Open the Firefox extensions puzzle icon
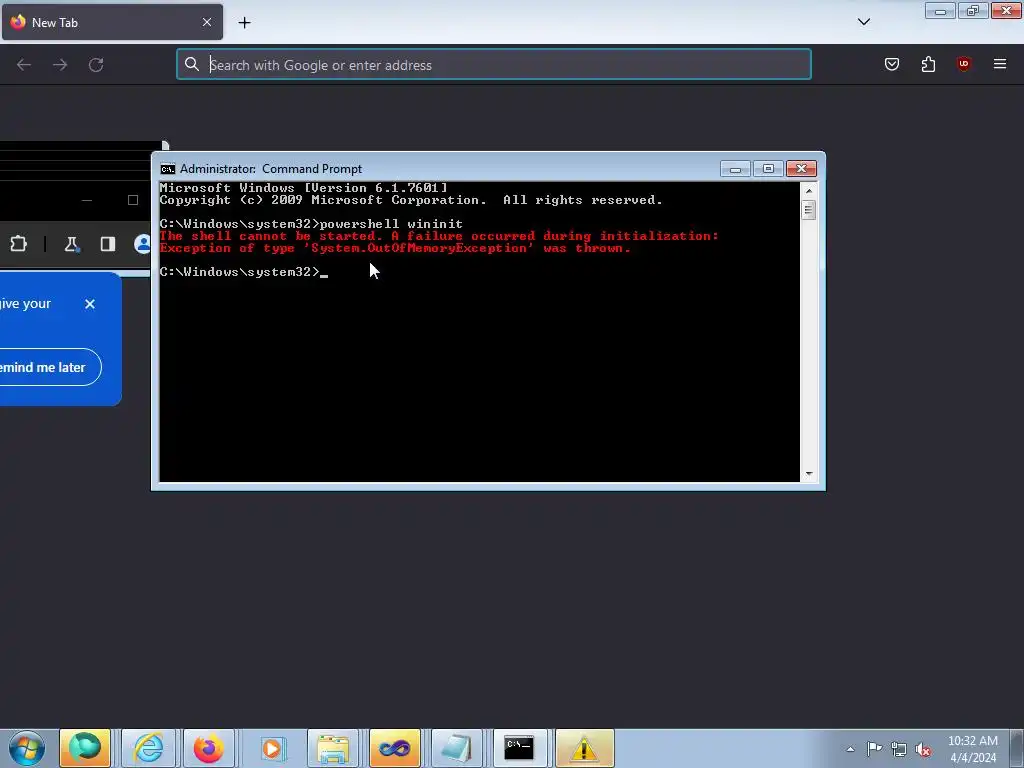 (x=928, y=64)
